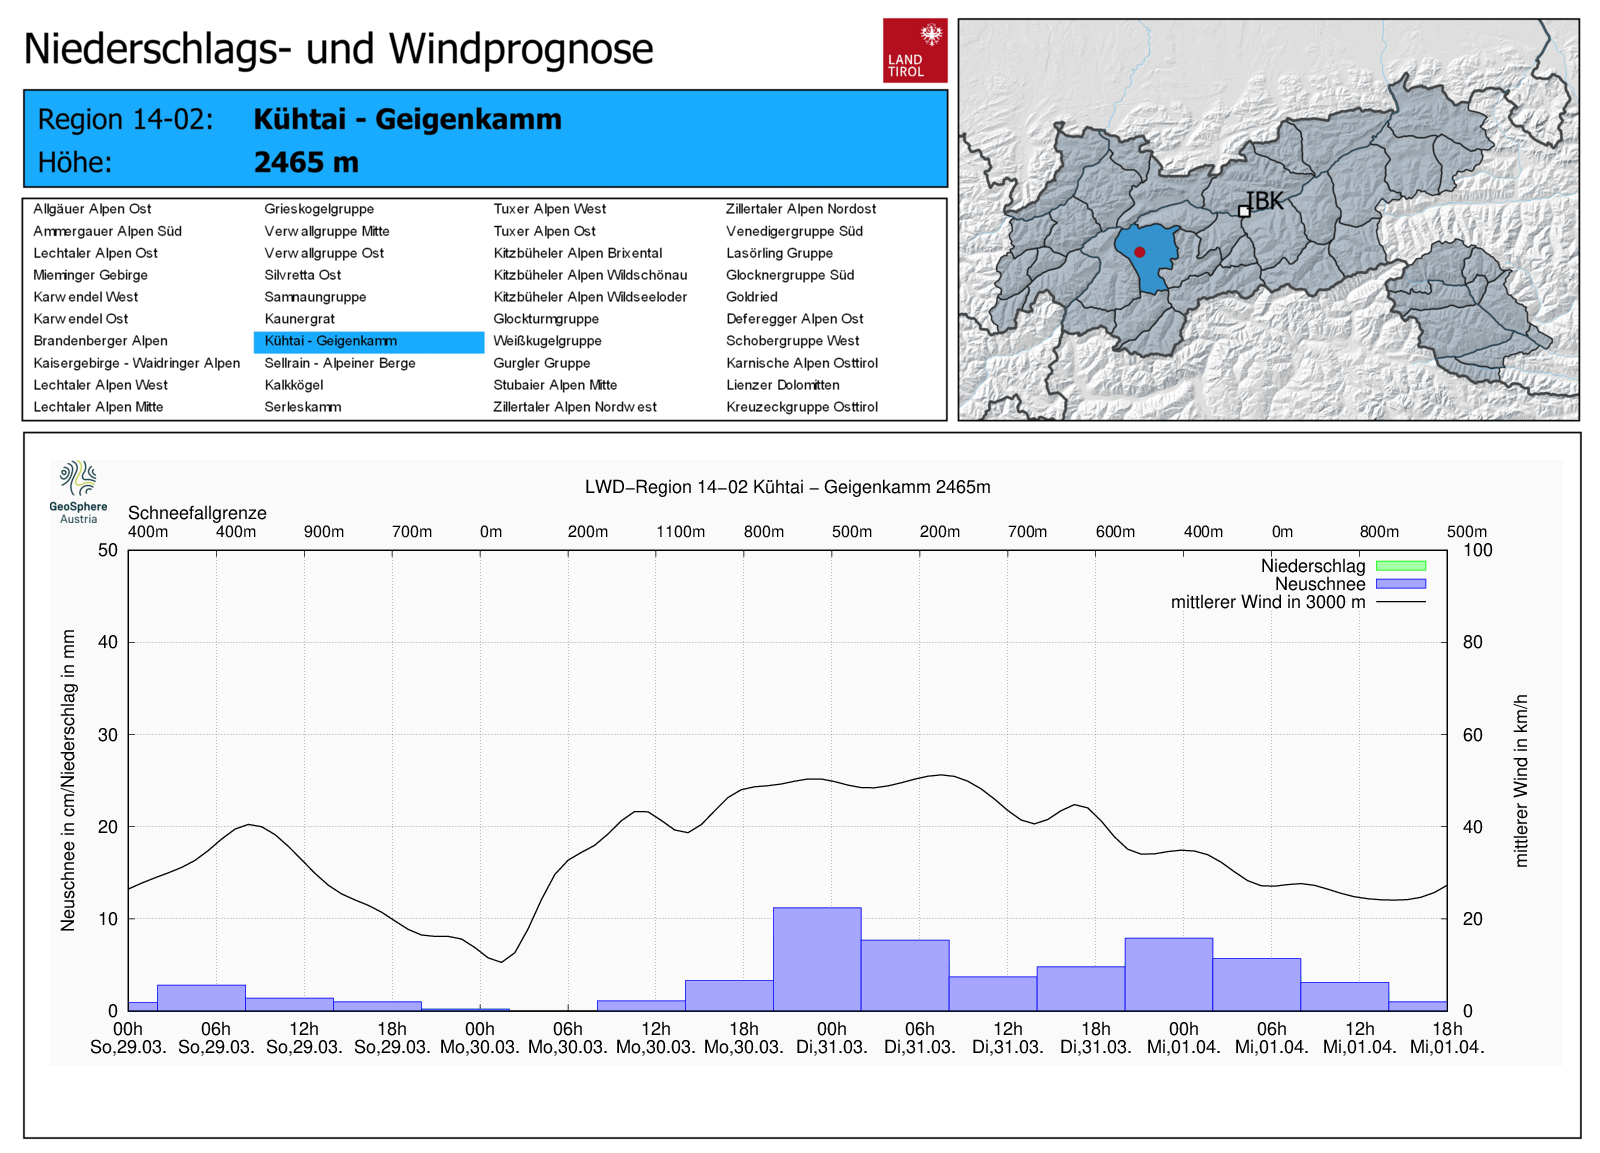Open the Silvretta Ost forecast
The image size is (1600, 1153).
tap(302, 275)
